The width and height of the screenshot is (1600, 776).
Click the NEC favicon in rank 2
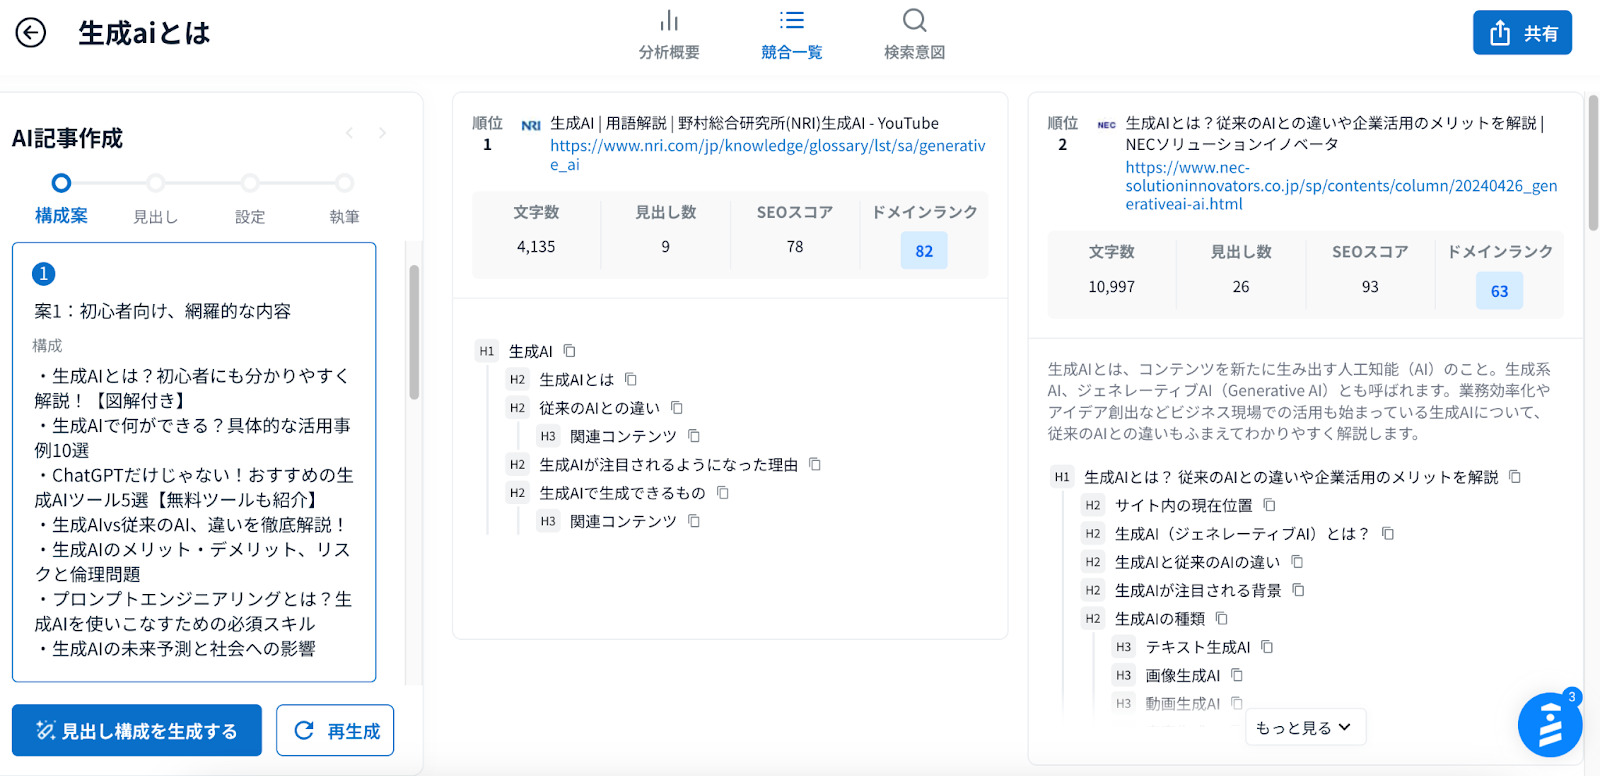(x=1106, y=125)
